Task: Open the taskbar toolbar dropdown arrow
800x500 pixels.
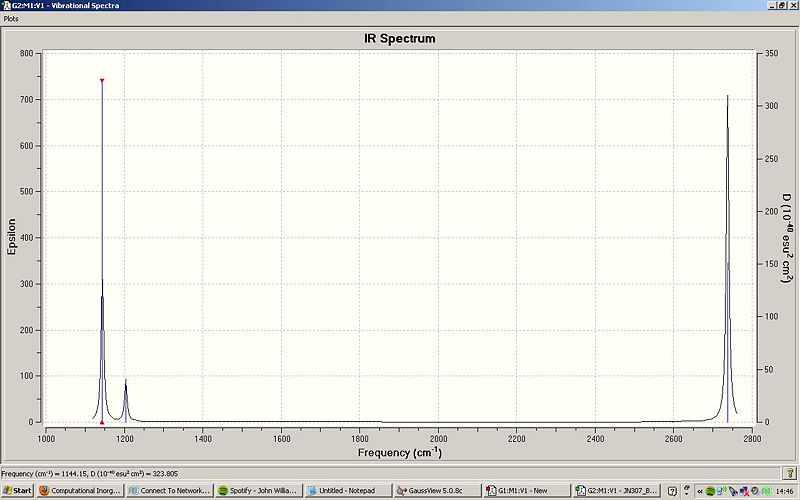Action: click(686, 494)
